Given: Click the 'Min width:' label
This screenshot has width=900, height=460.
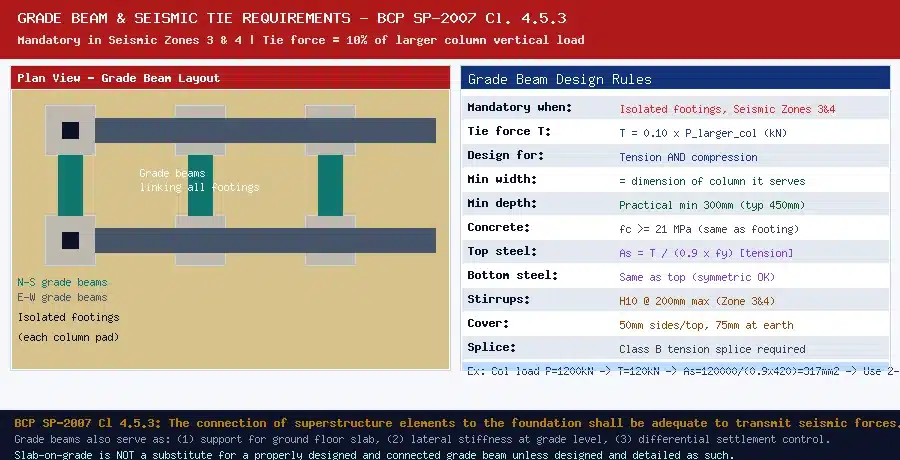Looking at the screenshot, I should click(502, 180).
